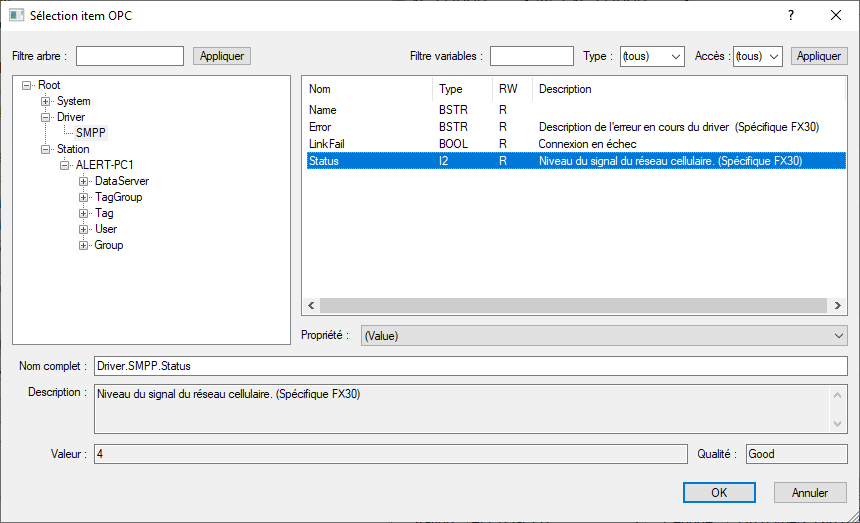Image resolution: width=860 pixels, height=523 pixels.
Task: Expand the System tree node
Action: (45, 101)
